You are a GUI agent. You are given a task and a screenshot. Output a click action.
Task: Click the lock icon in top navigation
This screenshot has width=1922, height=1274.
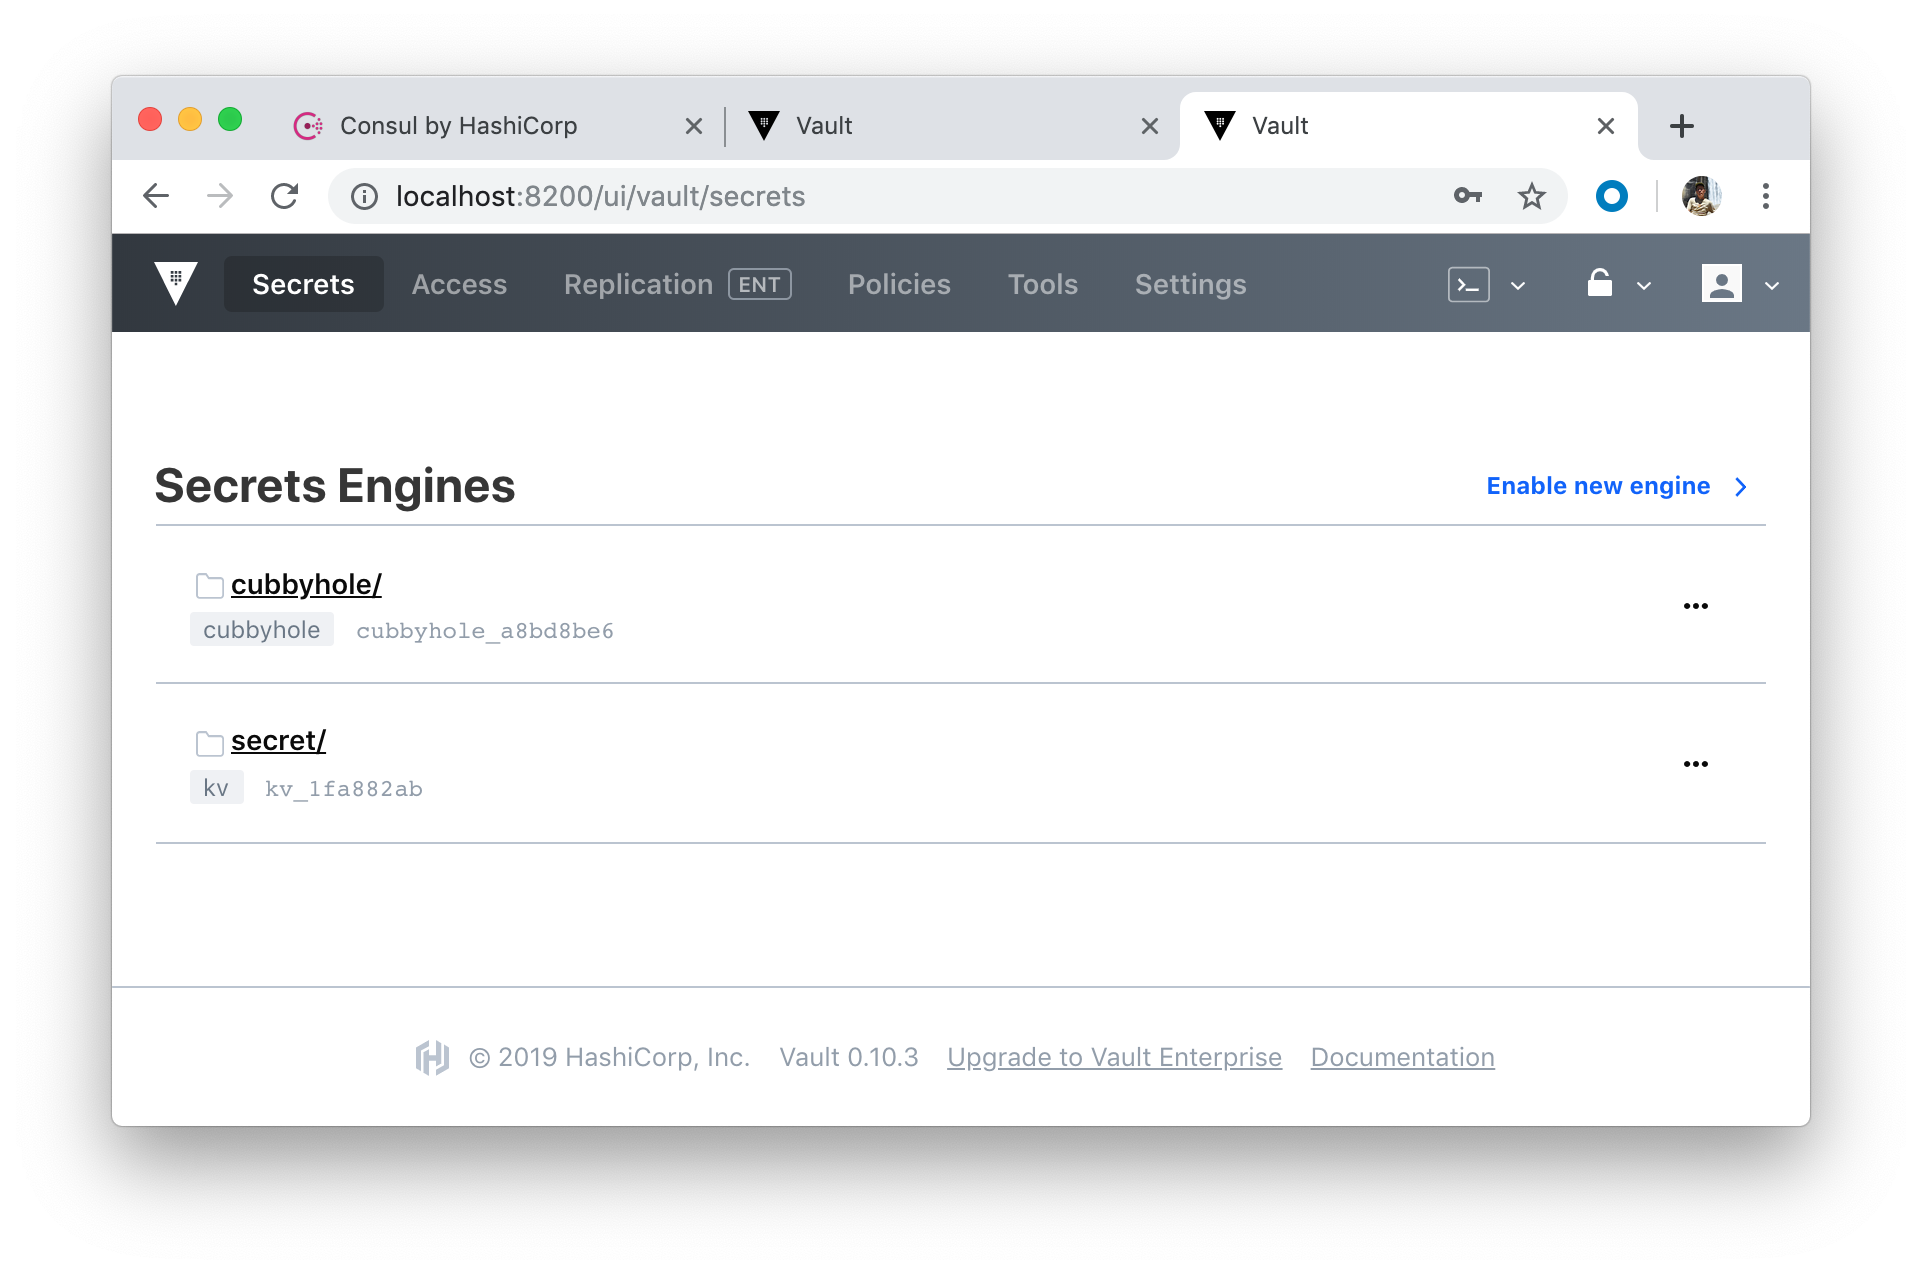click(1601, 283)
